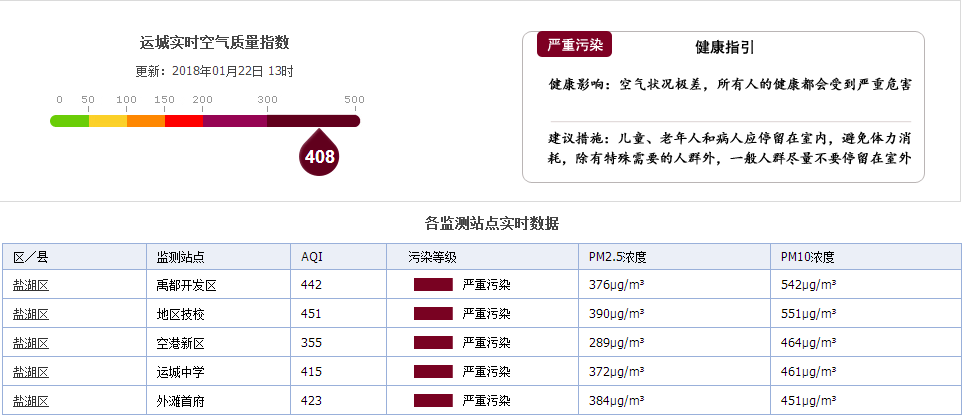The width and height of the screenshot is (966, 417).
Task: Click the AQI value 442
Action: point(312,285)
